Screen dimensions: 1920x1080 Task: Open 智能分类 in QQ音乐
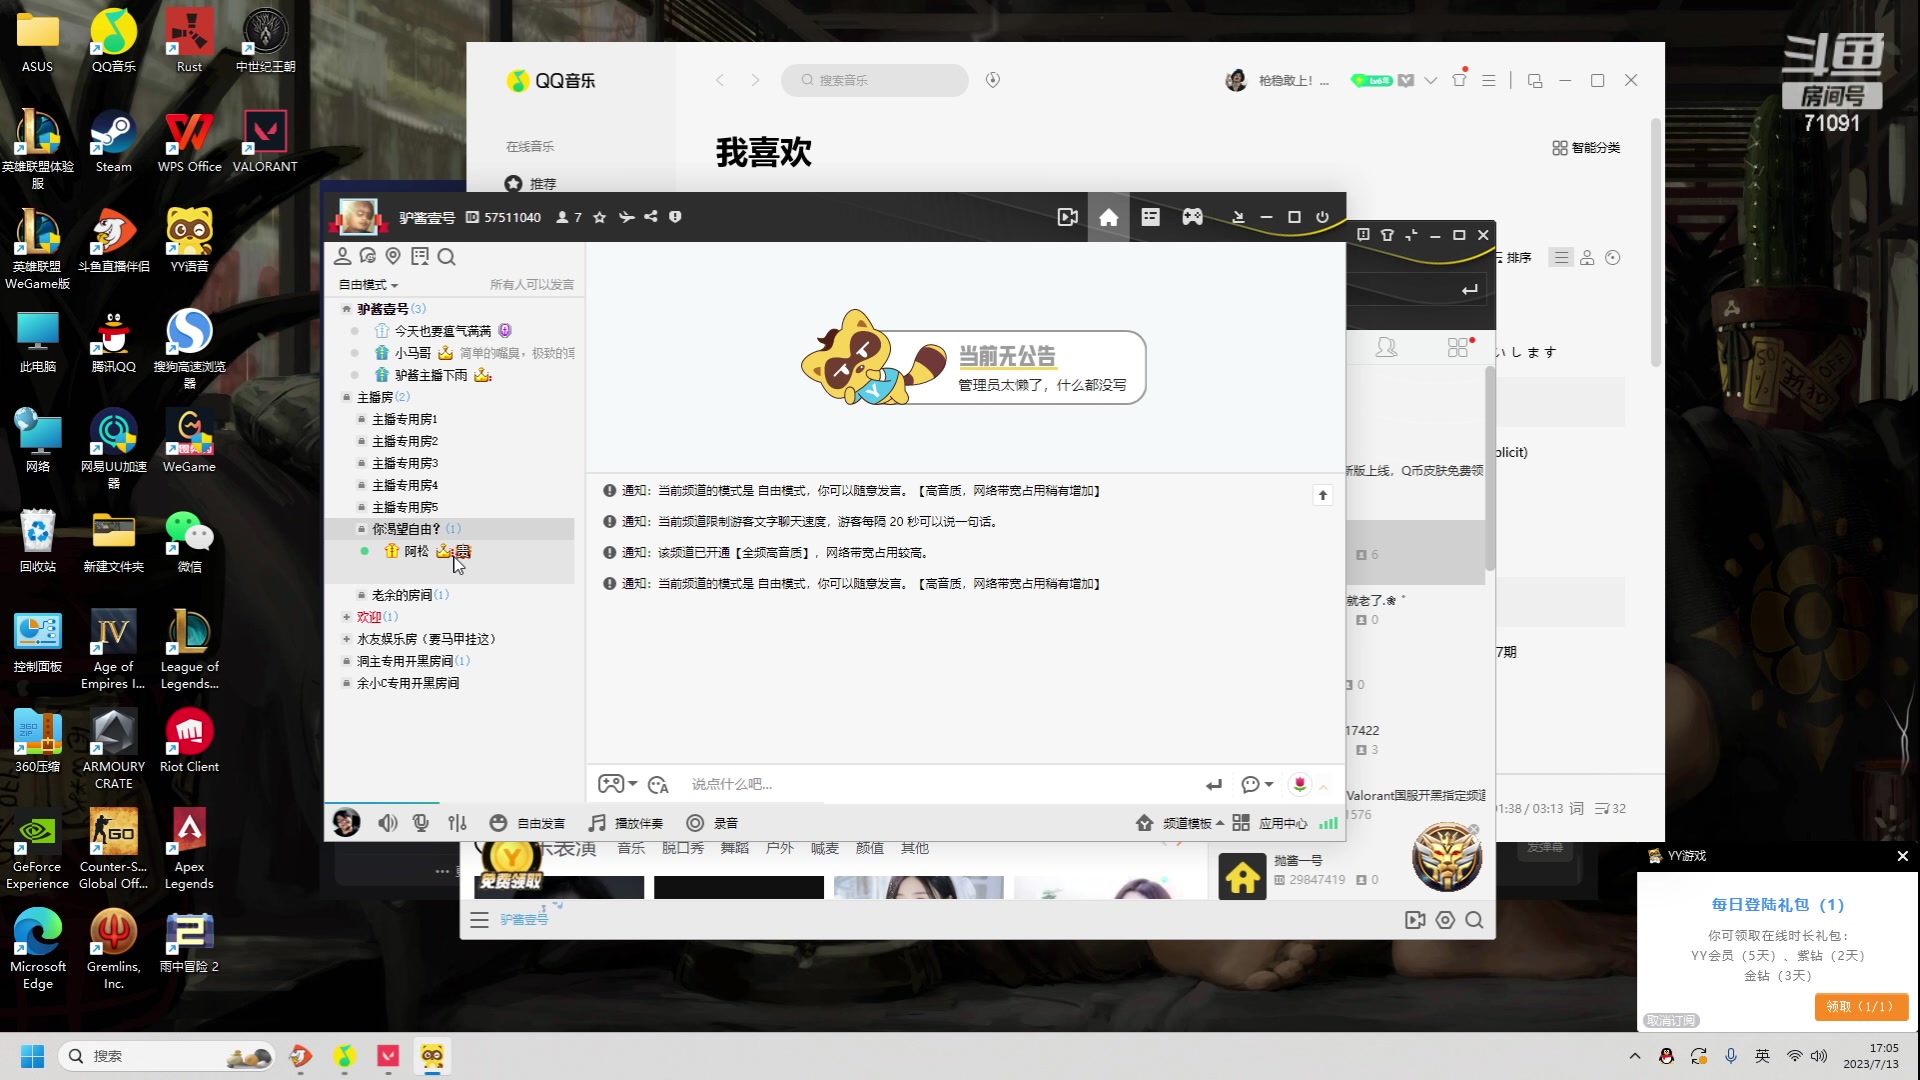(x=1585, y=147)
